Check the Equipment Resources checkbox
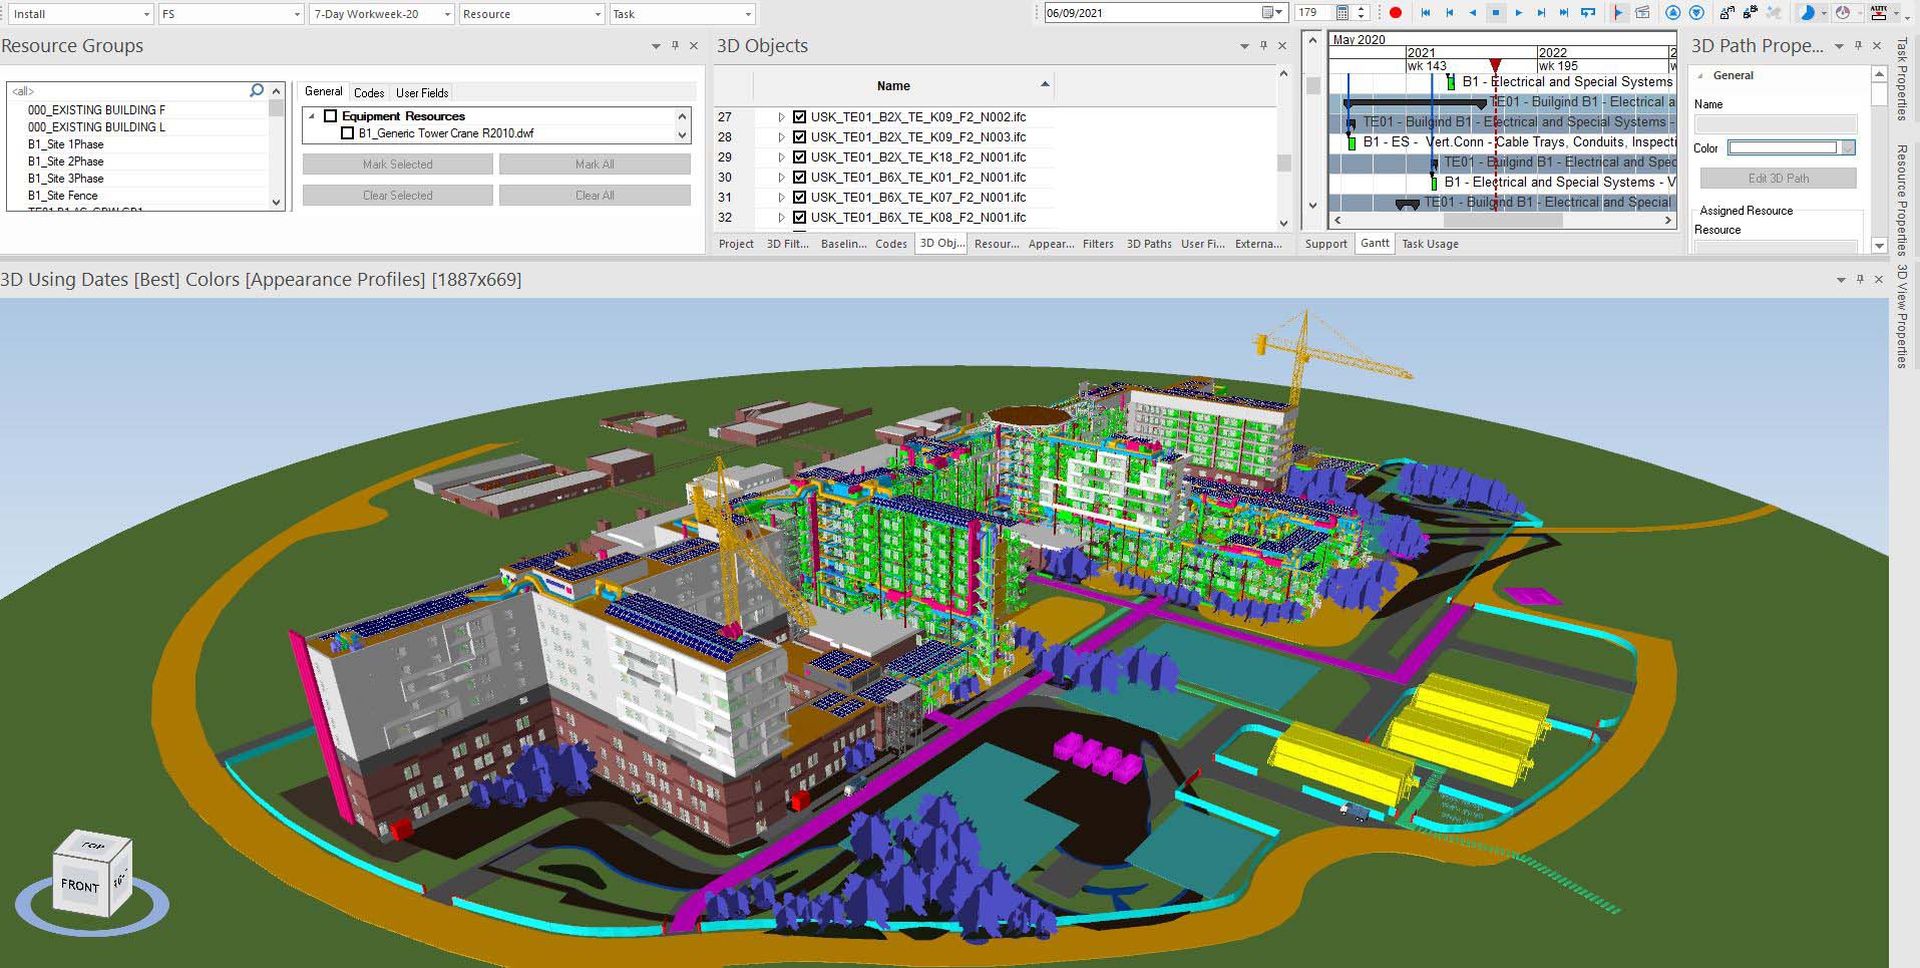This screenshot has height=968, width=1920. [330, 116]
